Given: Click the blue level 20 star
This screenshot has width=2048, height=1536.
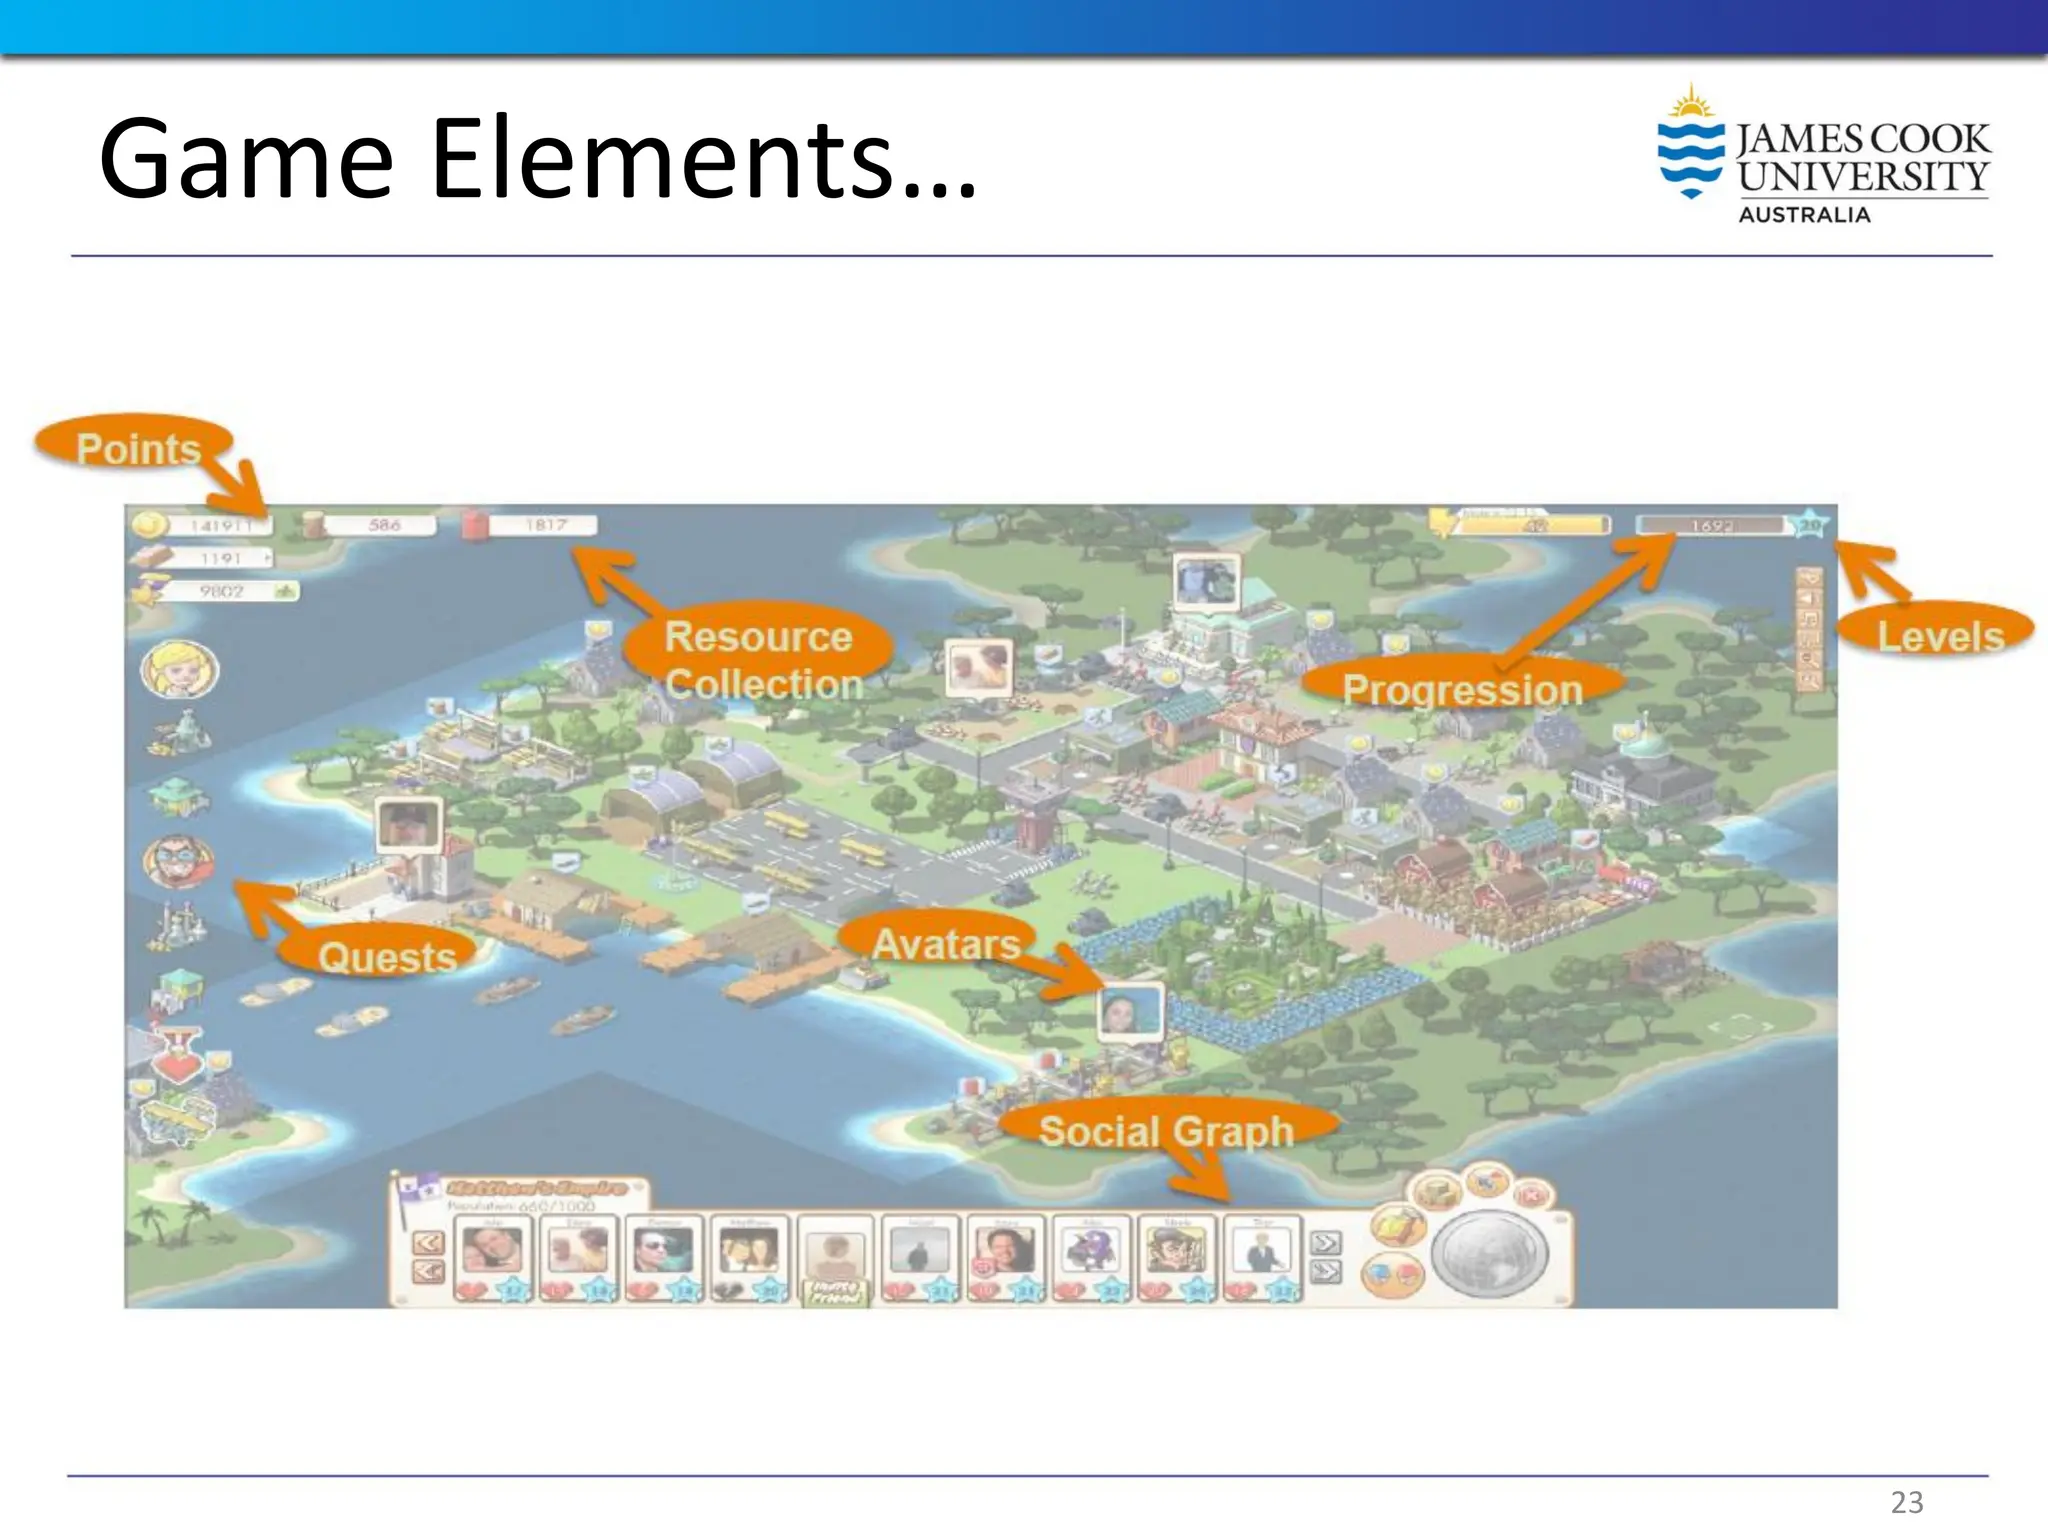Looking at the screenshot, I should pyautogui.click(x=1810, y=524).
